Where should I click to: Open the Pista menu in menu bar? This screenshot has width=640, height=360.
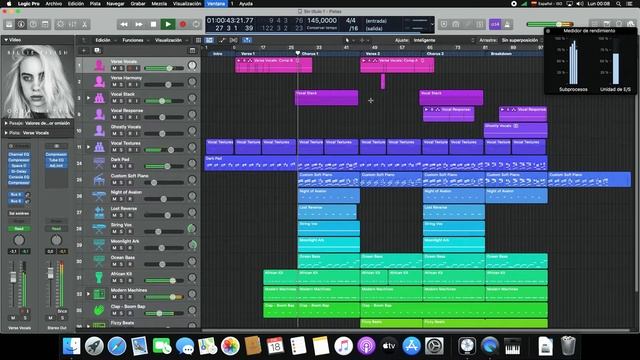[x=95, y=4]
